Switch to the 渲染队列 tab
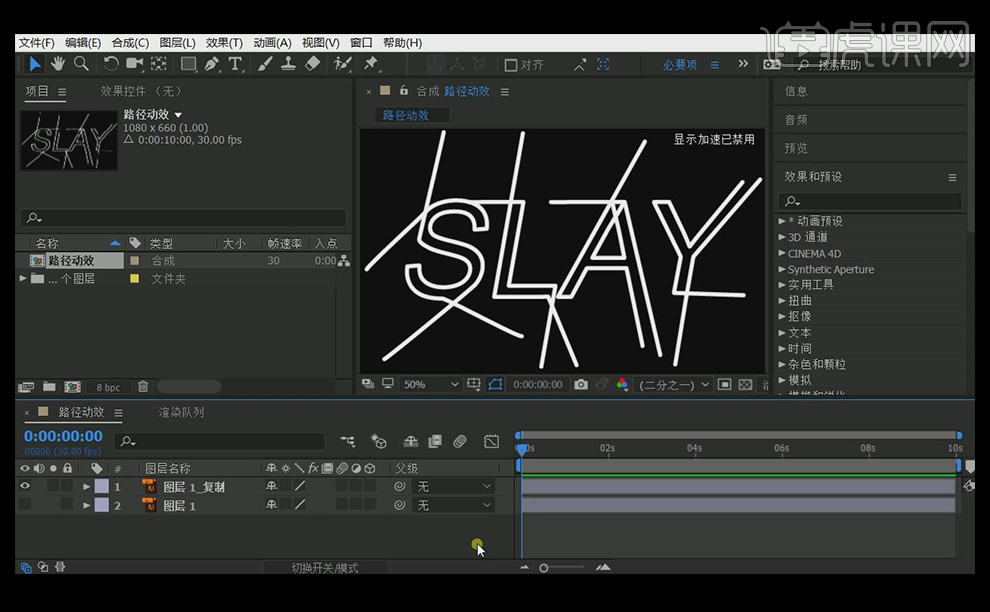This screenshot has height=612, width=990. [181, 412]
